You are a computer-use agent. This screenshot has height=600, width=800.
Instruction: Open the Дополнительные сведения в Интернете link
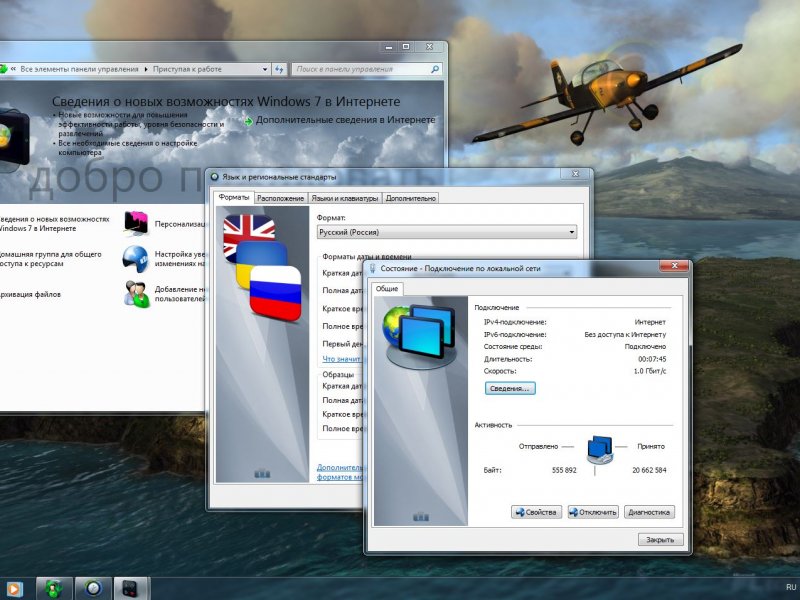coord(345,120)
